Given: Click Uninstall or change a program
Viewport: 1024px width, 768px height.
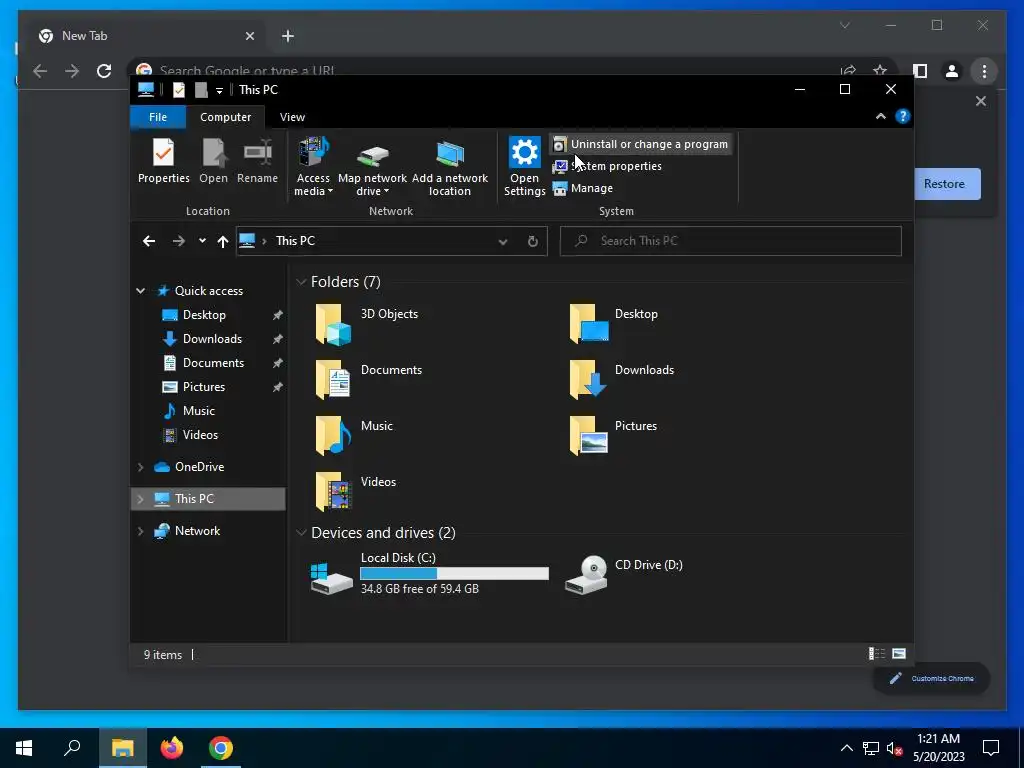Looking at the screenshot, I should (x=641, y=144).
